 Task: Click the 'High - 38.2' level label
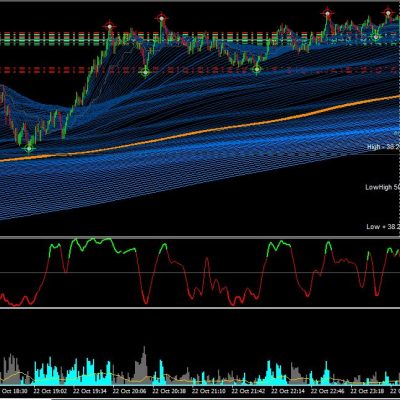pos(383,147)
